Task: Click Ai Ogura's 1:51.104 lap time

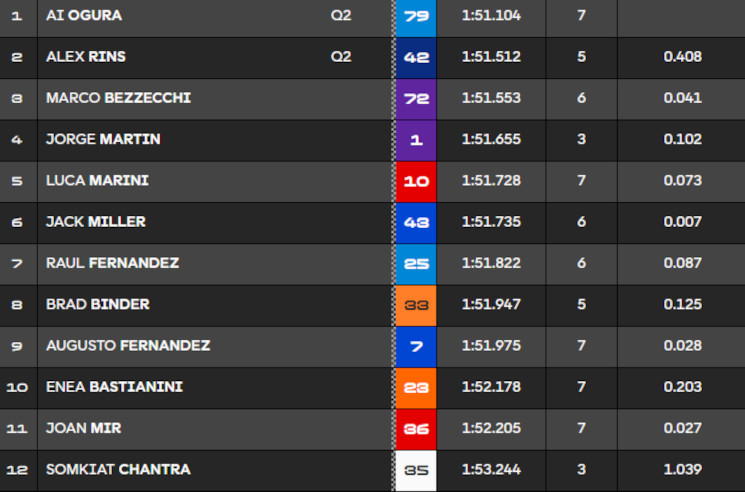Action: (x=491, y=16)
